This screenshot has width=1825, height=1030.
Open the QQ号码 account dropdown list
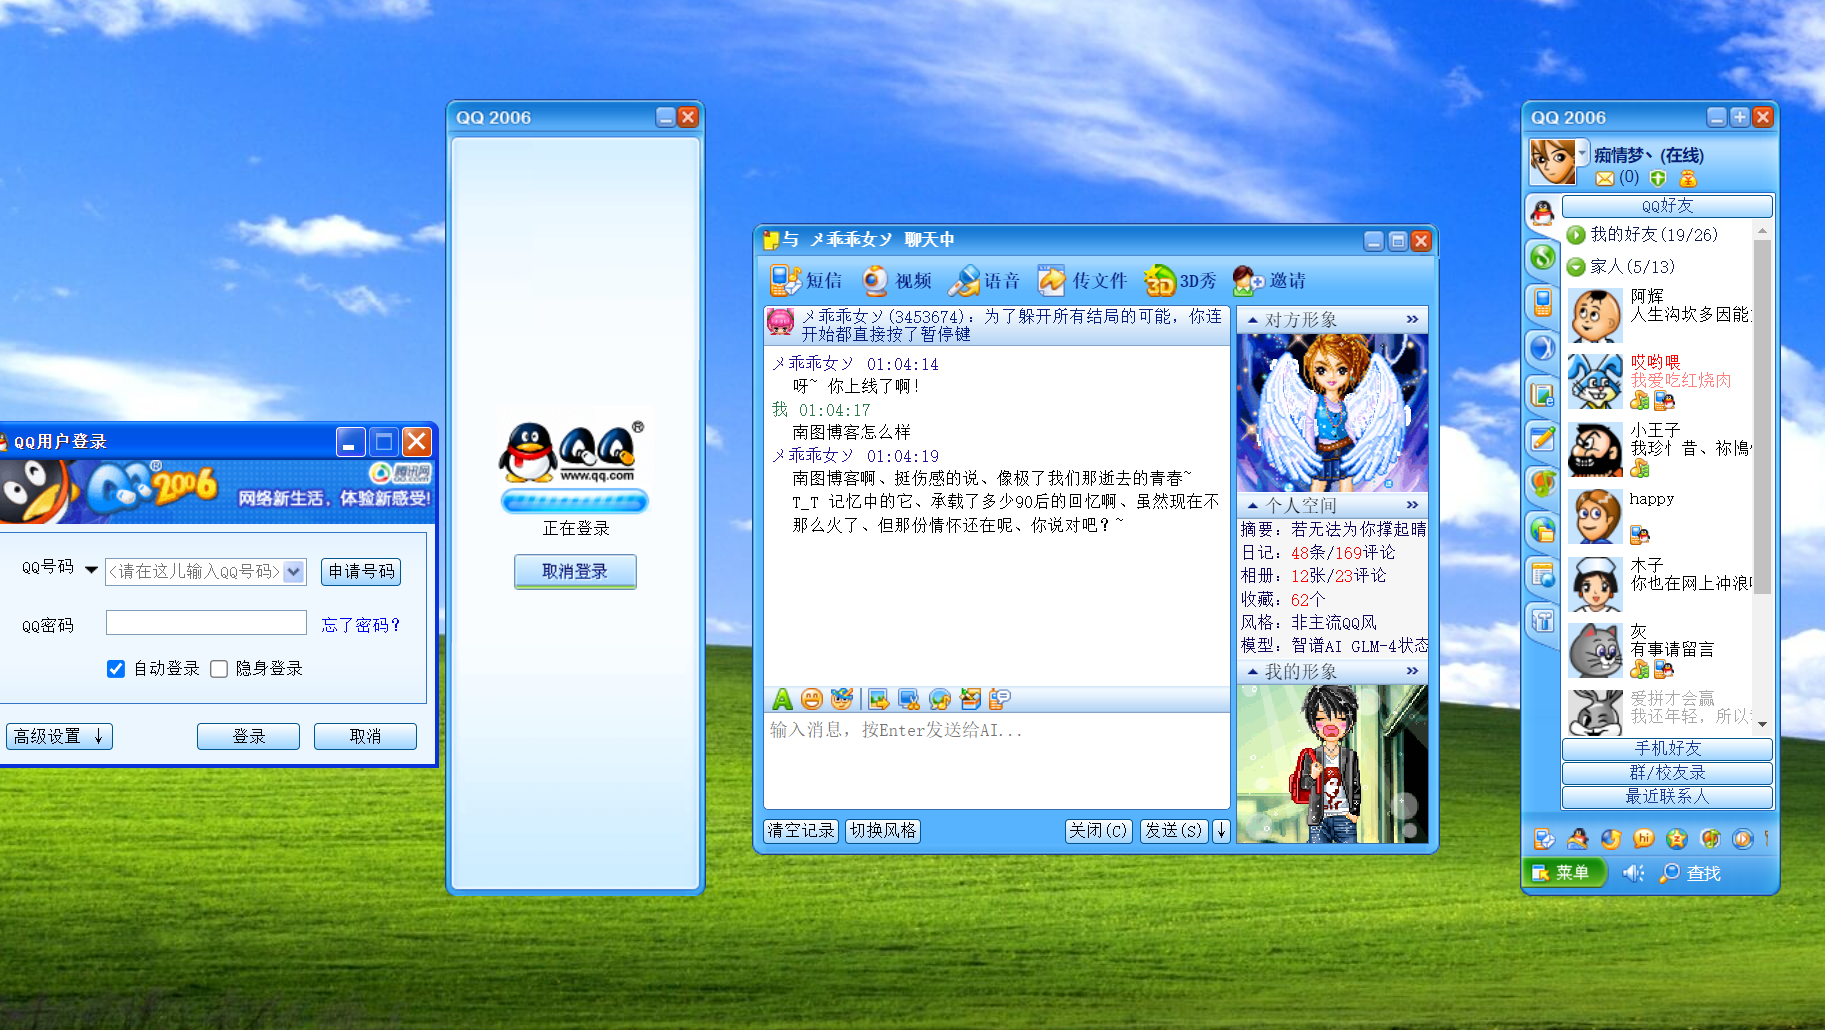coord(293,571)
